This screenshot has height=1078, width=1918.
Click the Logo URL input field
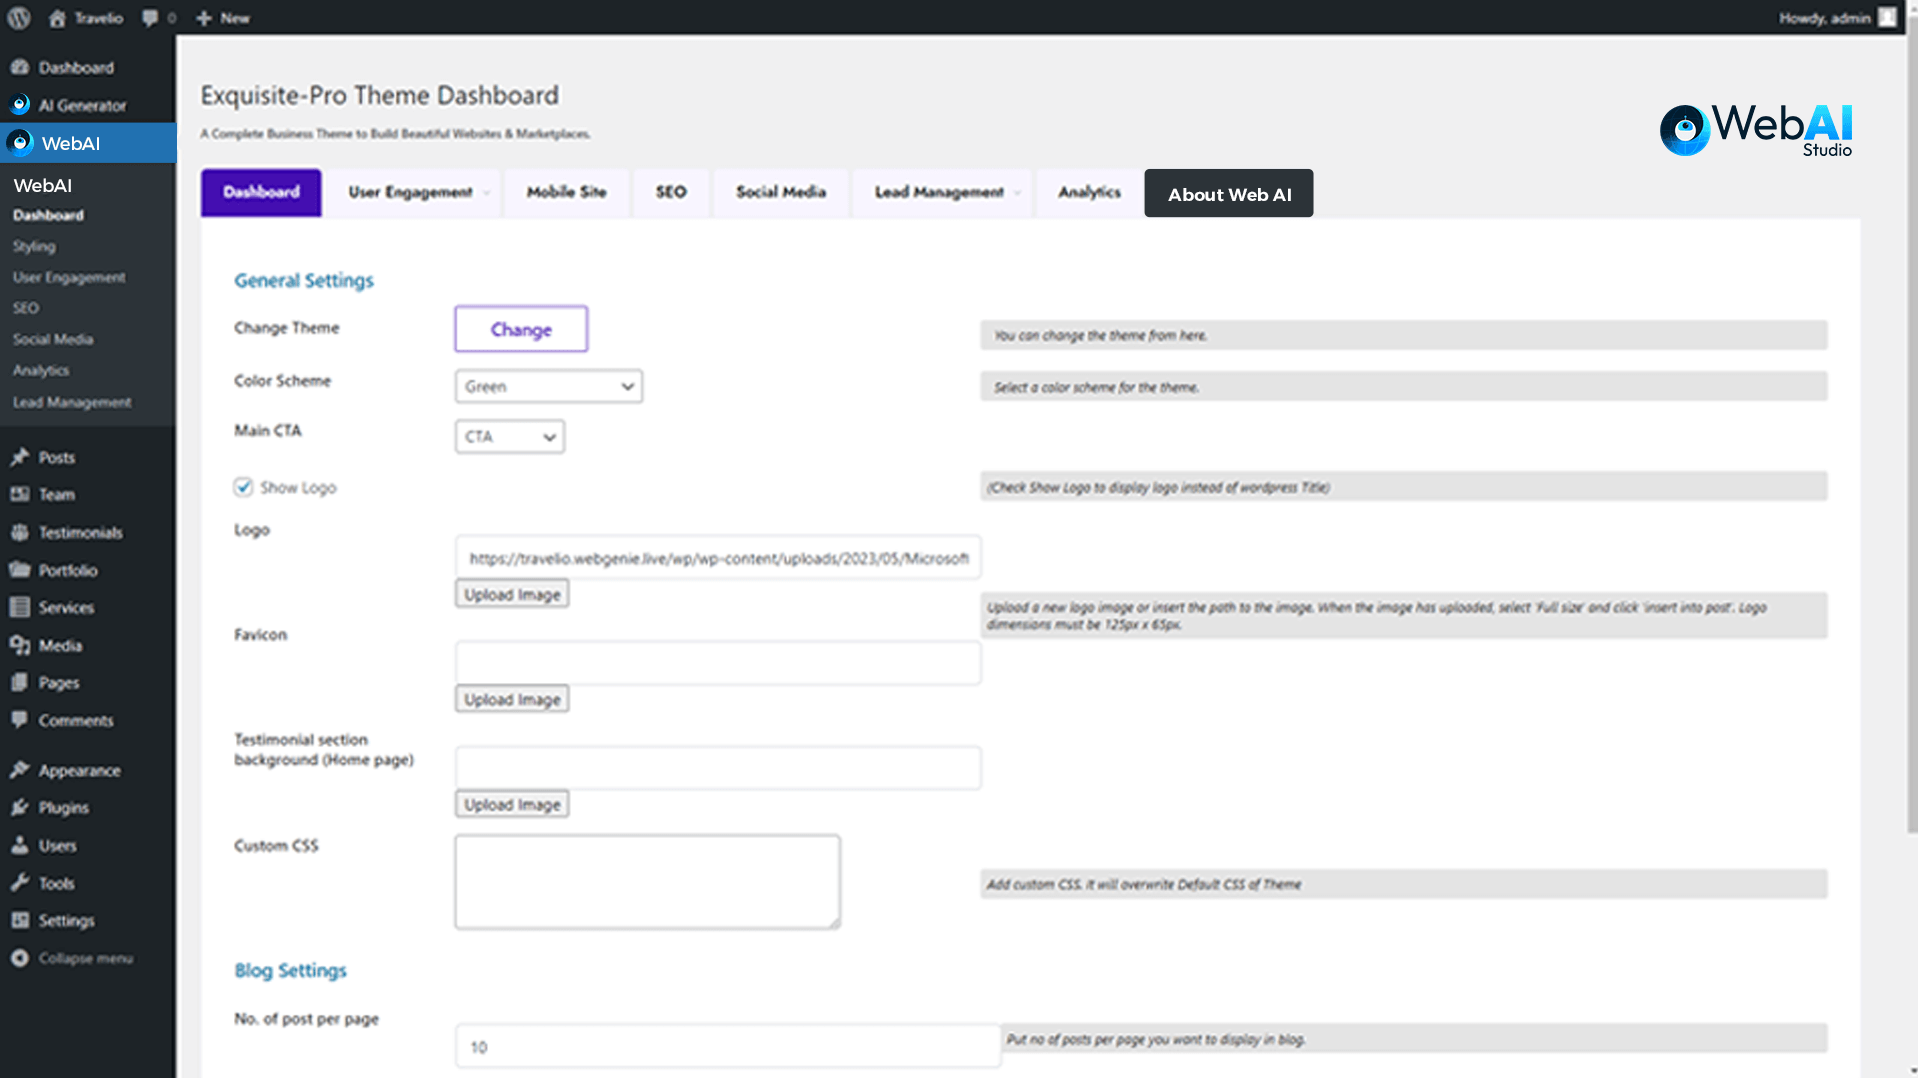click(718, 558)
